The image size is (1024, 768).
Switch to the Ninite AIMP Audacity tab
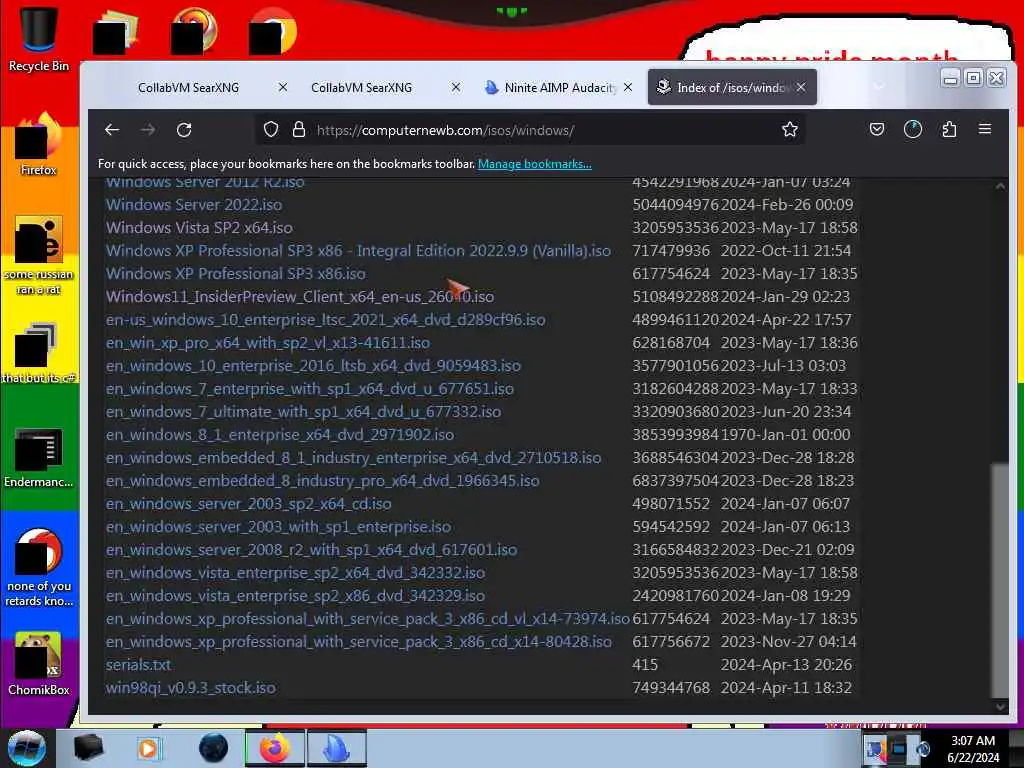[x=558, y=88]
